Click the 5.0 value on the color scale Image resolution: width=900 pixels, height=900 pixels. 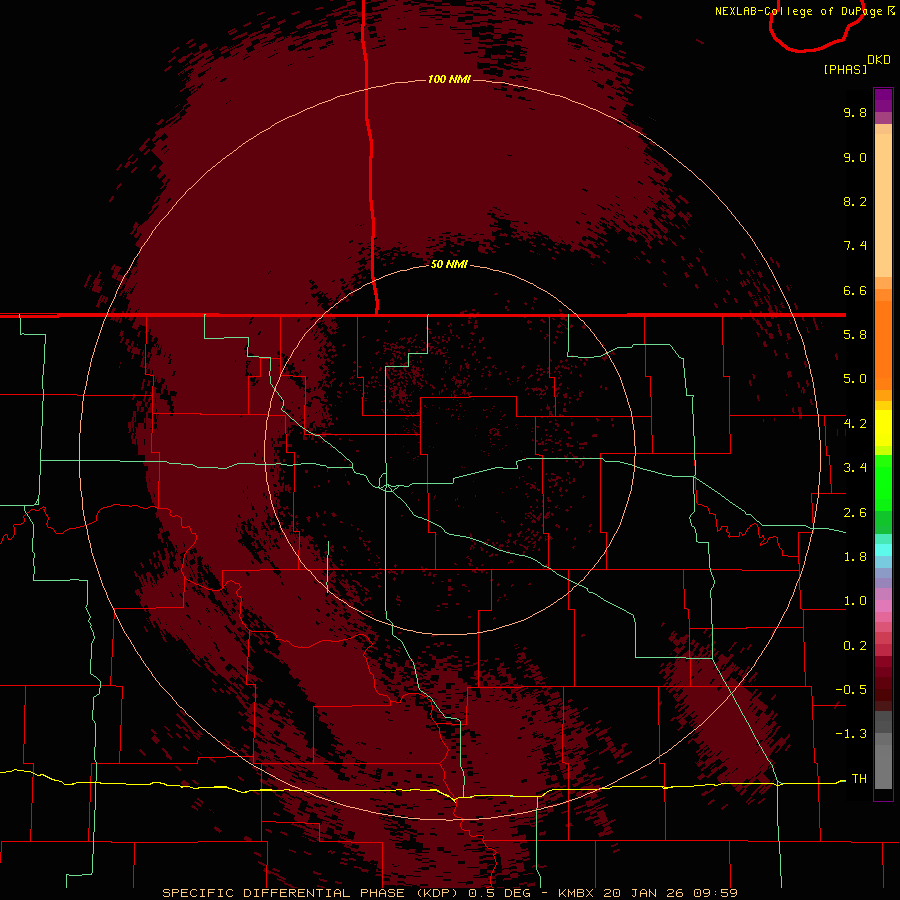coord(855,379)
